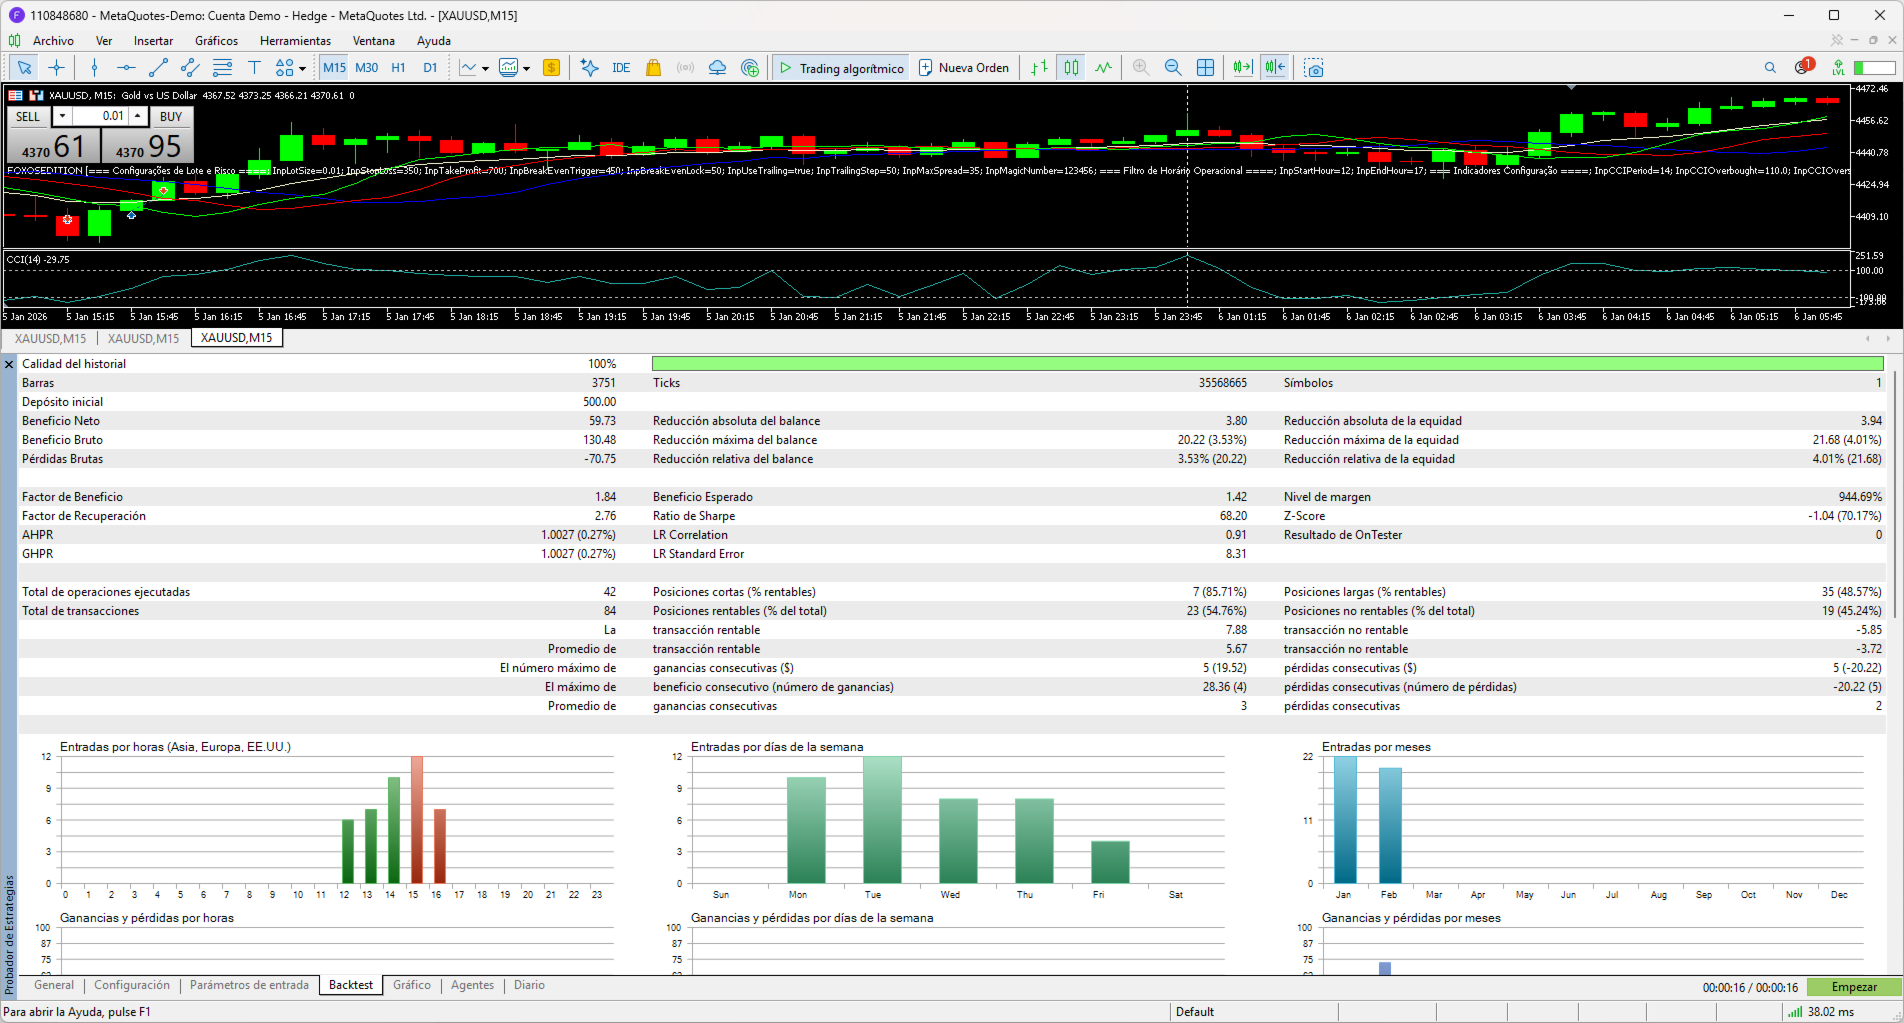This screenshot has height=1023, width=1904.
Task: Open the VPS cloud hosting icon
Action: pyautogui.click(x=717, y=68)
